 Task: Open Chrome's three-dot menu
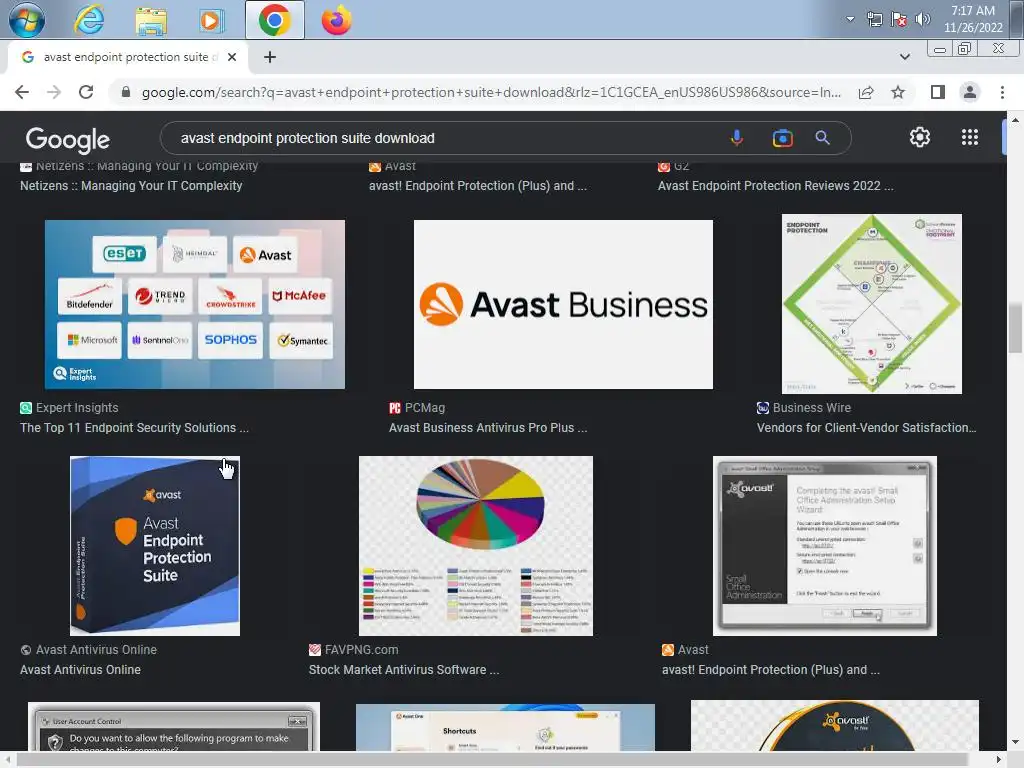point(1002,92)
